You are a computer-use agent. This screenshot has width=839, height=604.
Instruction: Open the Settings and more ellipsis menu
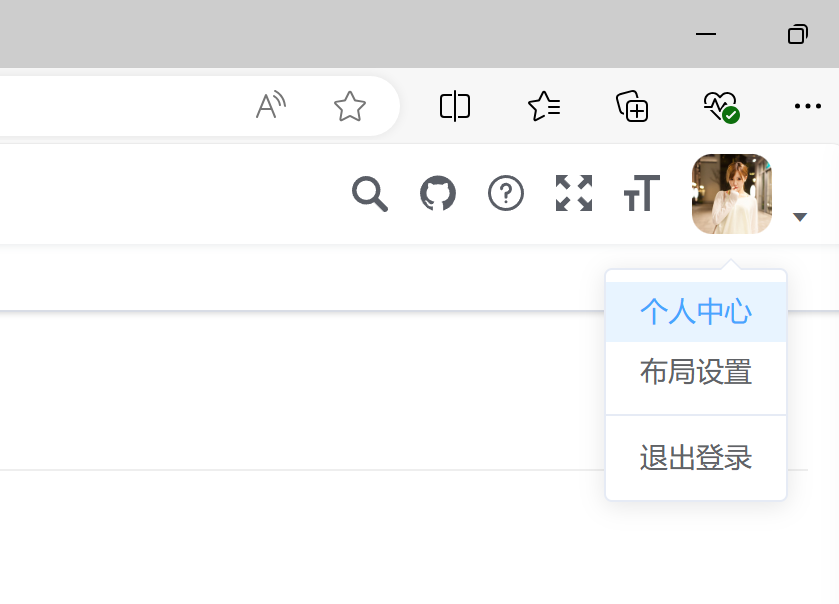[807, 106]
